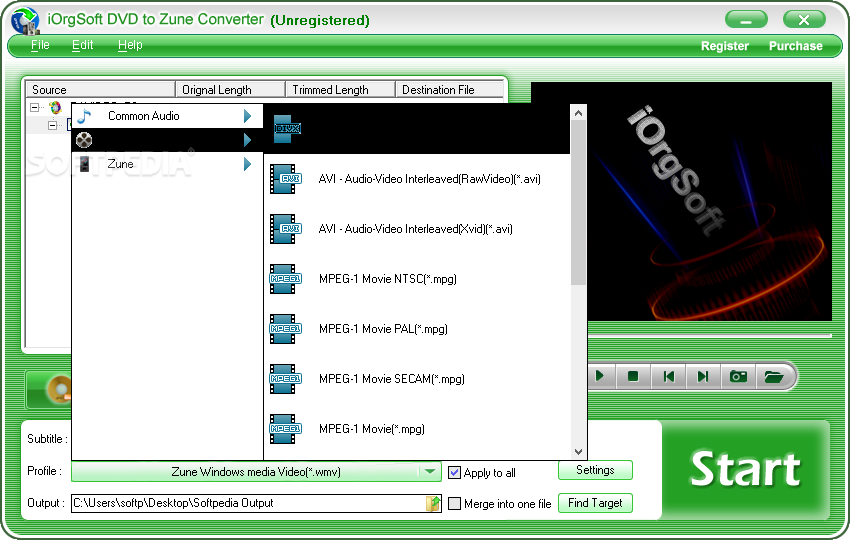
Task: Play the video preview
Action: (600, 376)
